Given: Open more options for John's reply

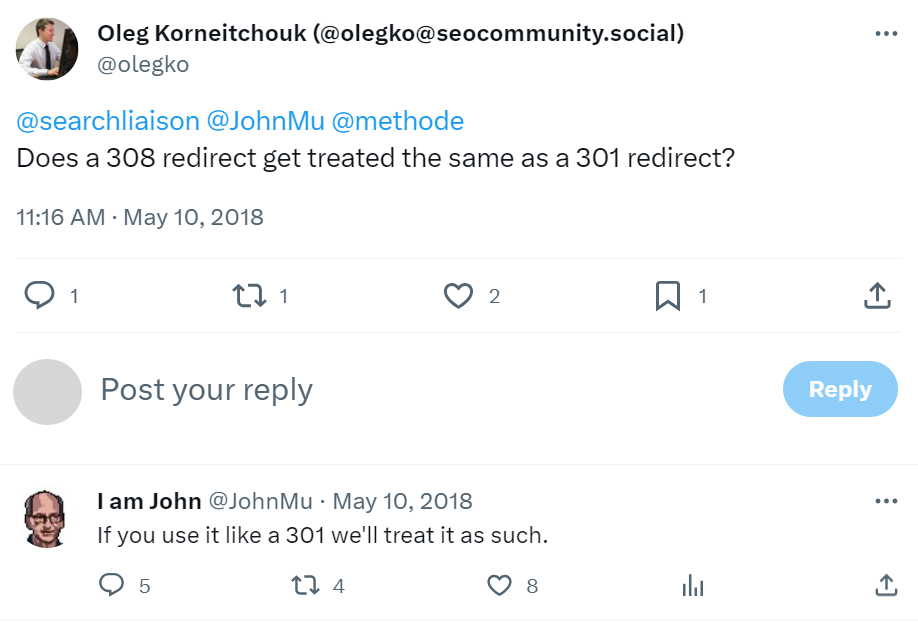Looking at the screenshot, I should [886, 500].
